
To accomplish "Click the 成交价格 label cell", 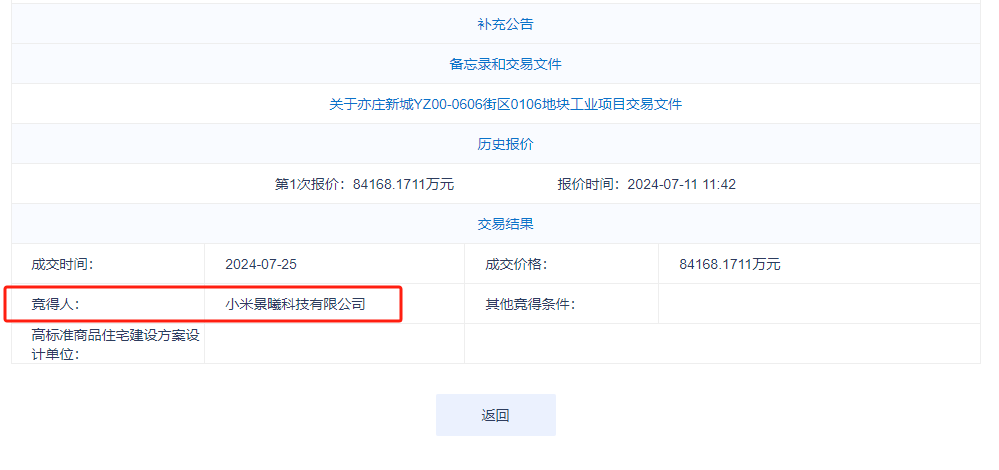I will click(516, 264).
